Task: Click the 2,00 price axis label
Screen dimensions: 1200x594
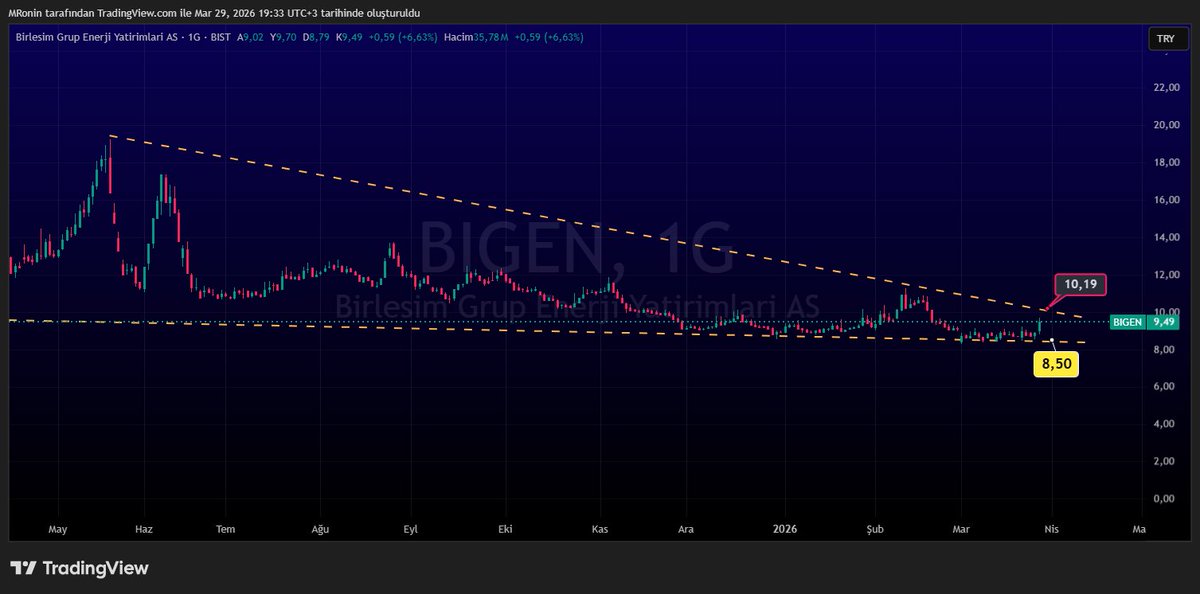Action: coord(1166,461)
